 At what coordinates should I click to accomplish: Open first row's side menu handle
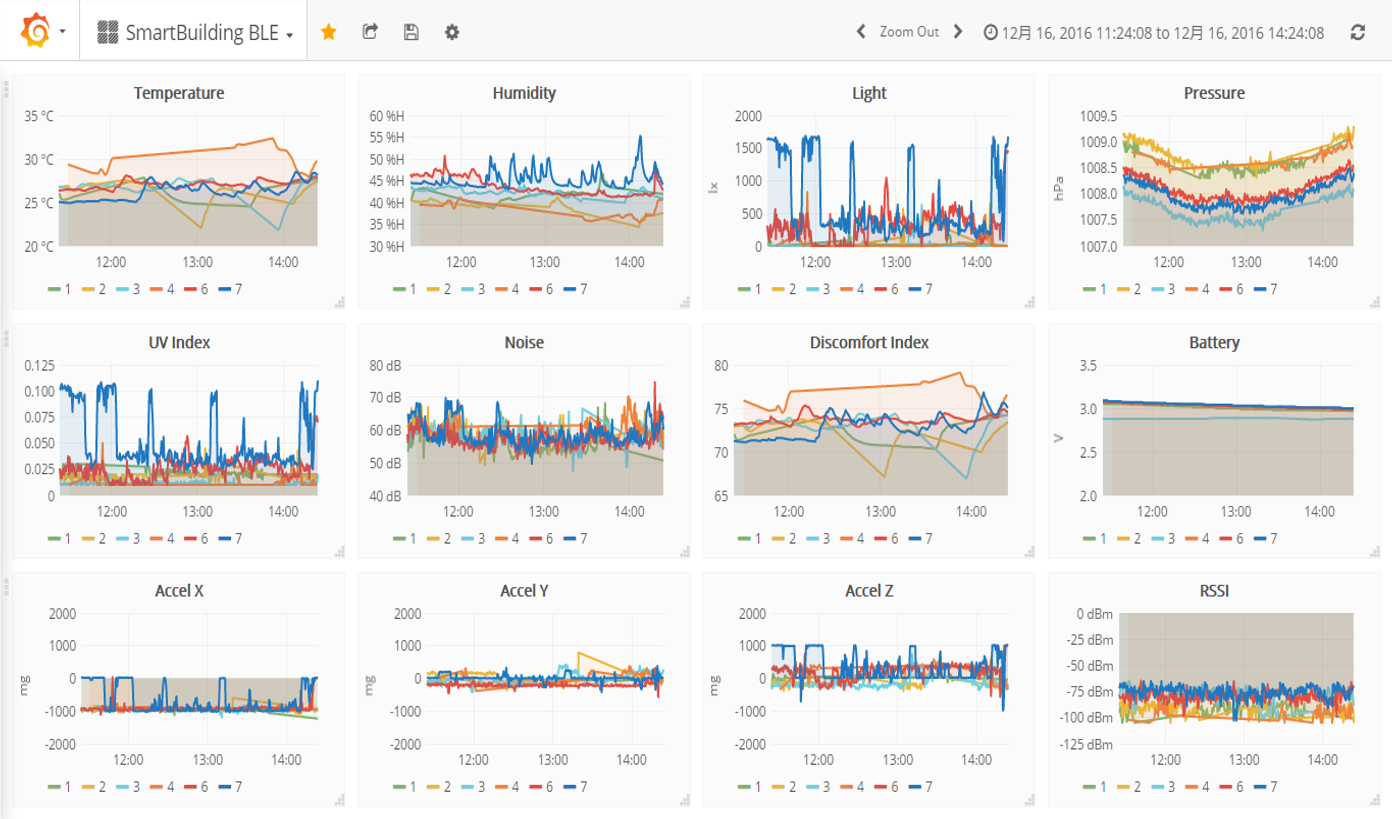click(5, 90)
